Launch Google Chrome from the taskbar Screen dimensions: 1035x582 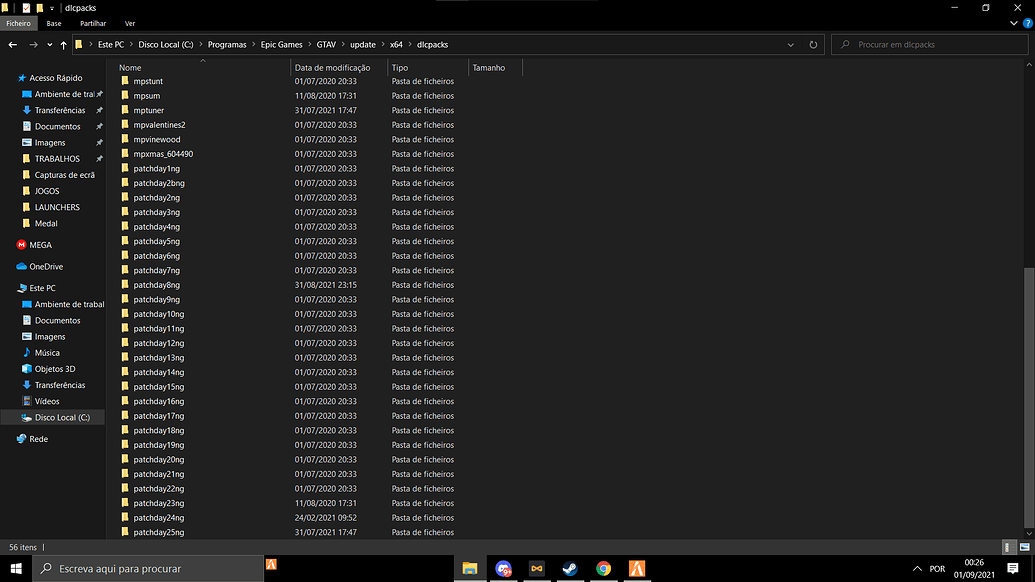tap(604, 568)
